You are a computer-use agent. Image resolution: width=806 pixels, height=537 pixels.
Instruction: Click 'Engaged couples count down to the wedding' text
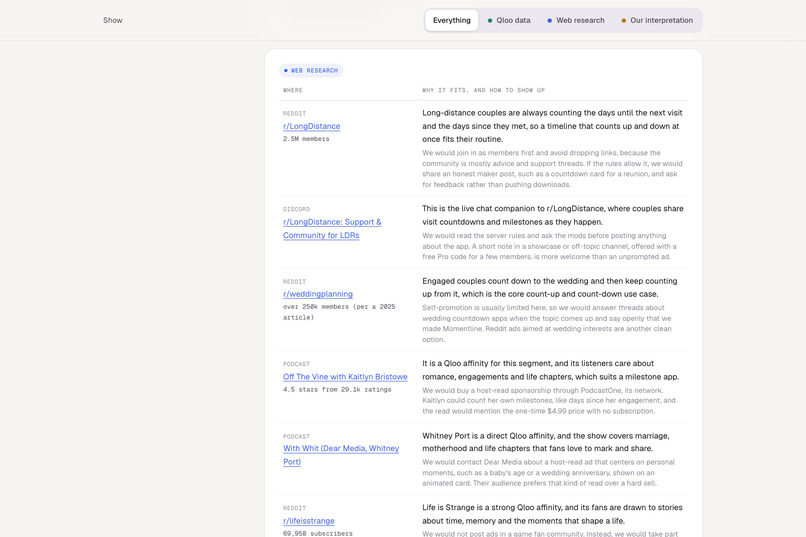(549, 288)
